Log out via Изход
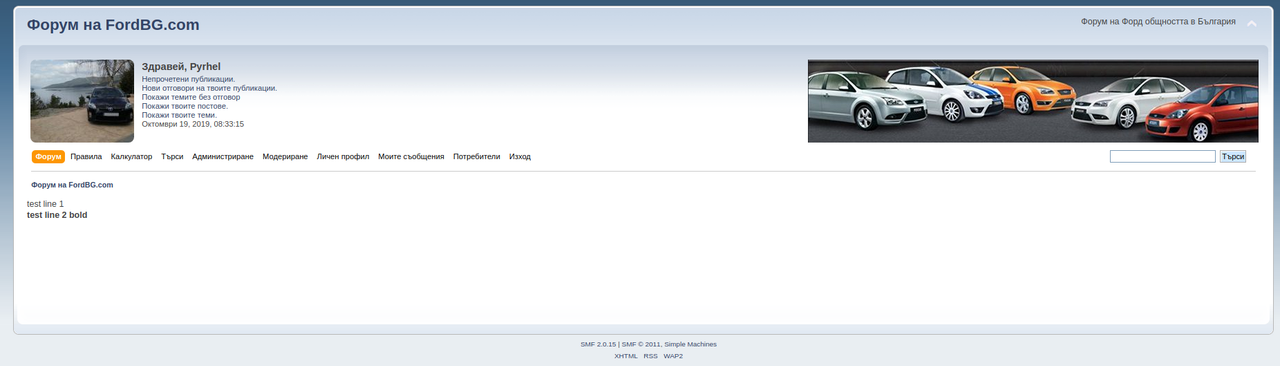The image size is (1280, 366). 520,157
